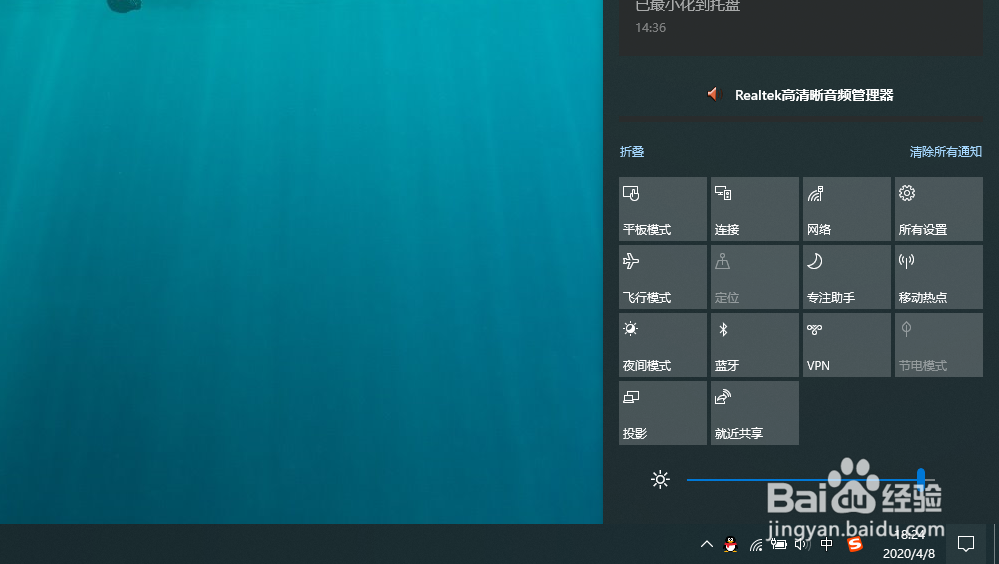Switch the 中 input language indicator
999x564 pixels.
pyautogui.click(x=826, y=544)
